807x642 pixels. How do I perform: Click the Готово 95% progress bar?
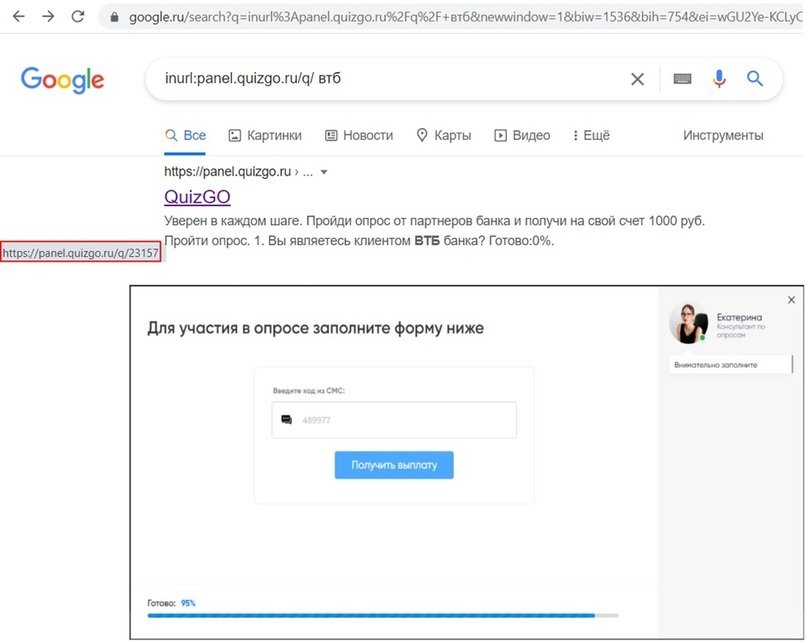point(383,615)
